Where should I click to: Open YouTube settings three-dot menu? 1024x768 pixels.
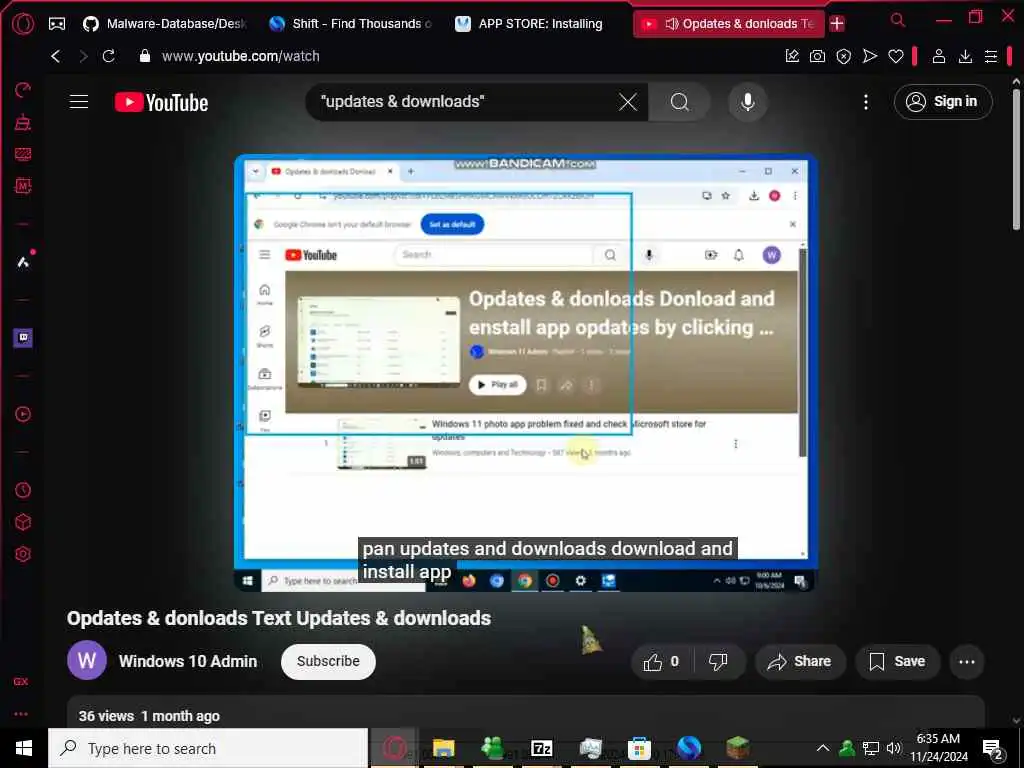tap(866, 102)
